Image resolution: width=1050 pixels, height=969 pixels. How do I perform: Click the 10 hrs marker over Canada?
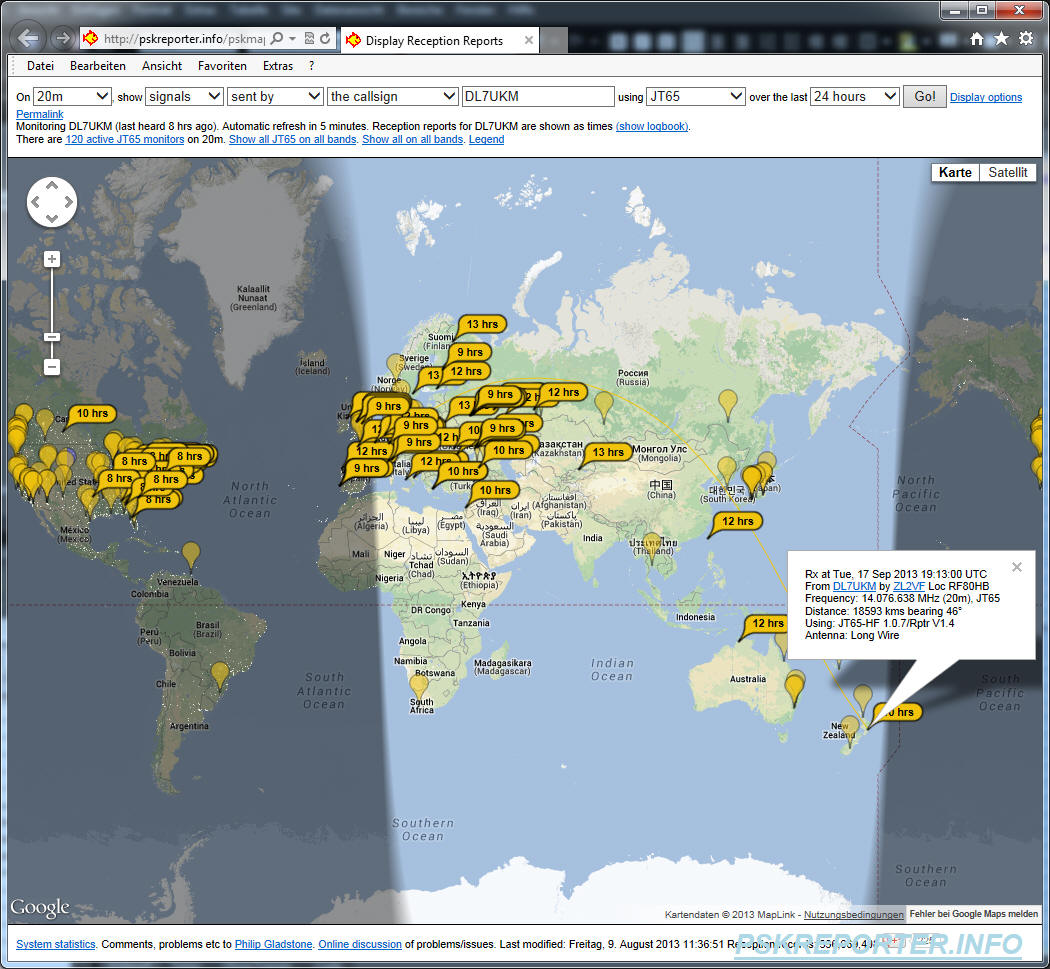(92, 413)
